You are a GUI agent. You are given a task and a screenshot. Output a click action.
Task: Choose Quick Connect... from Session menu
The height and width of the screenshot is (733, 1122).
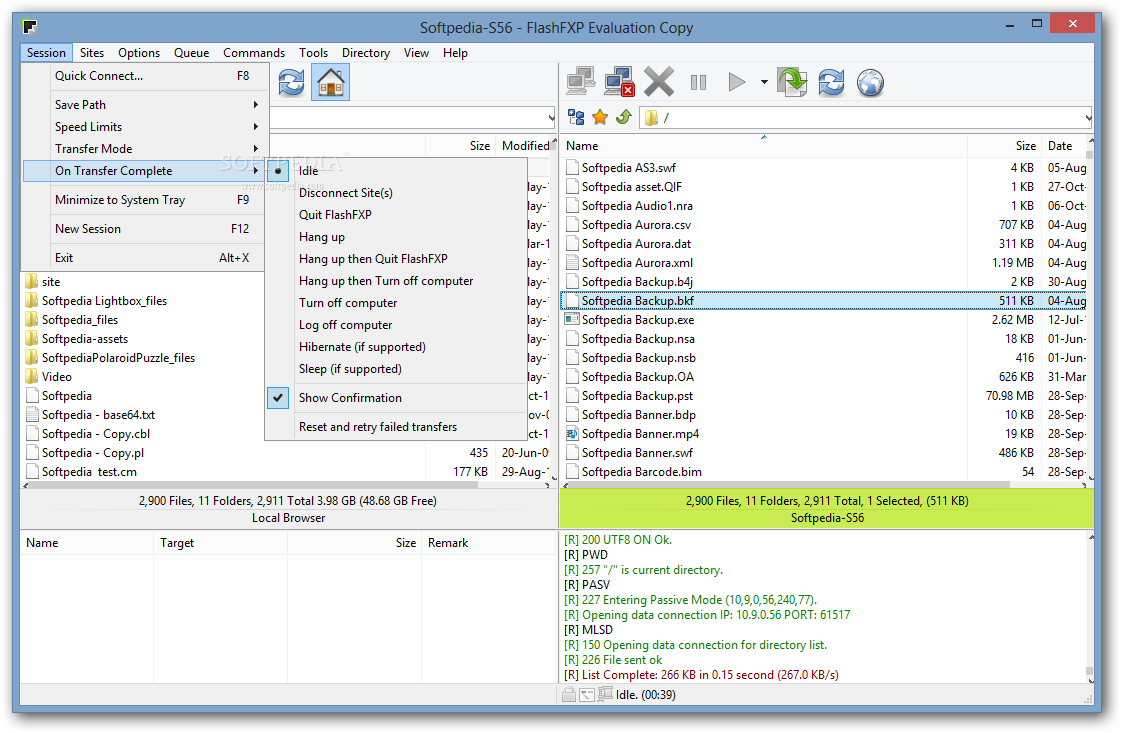point(145,76)
